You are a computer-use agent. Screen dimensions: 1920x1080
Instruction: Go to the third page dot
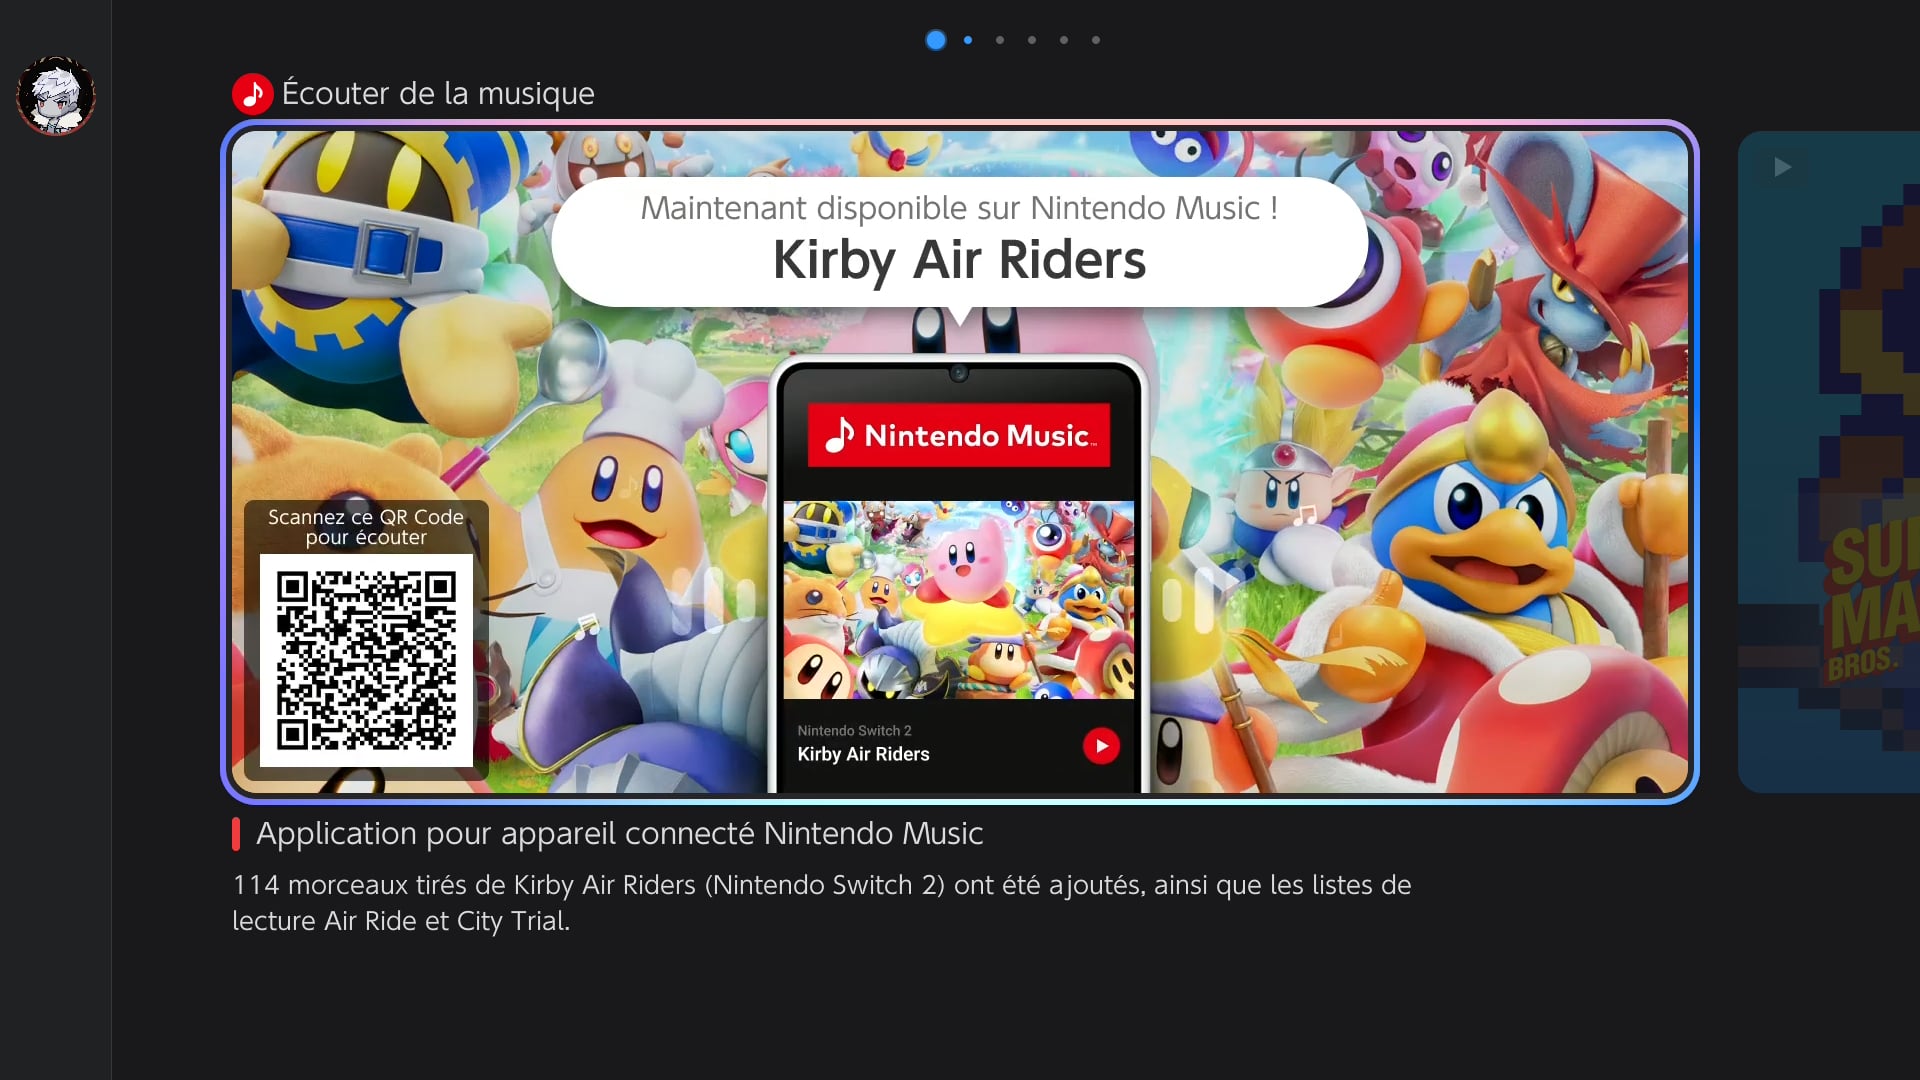click(1000, 40)
